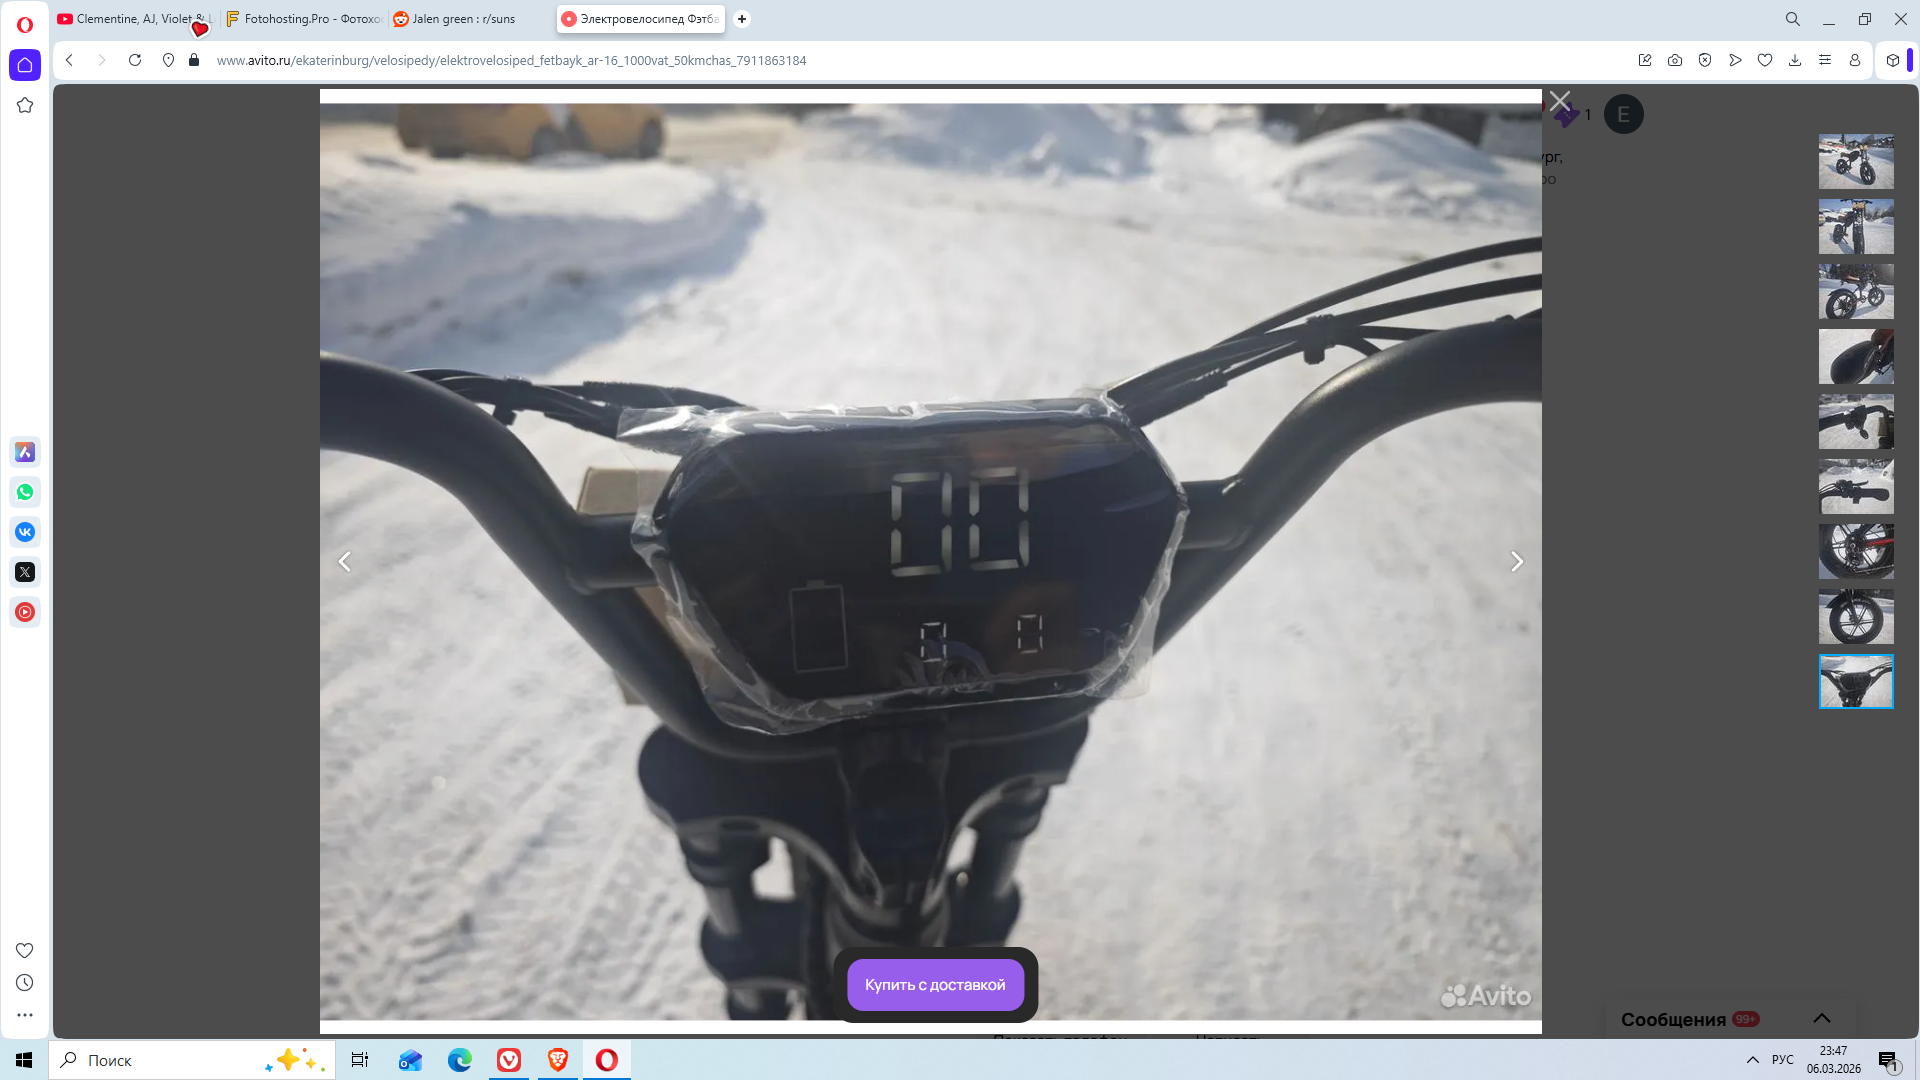Open Opera downloads icon in toolbar

tap(1795, 60)
